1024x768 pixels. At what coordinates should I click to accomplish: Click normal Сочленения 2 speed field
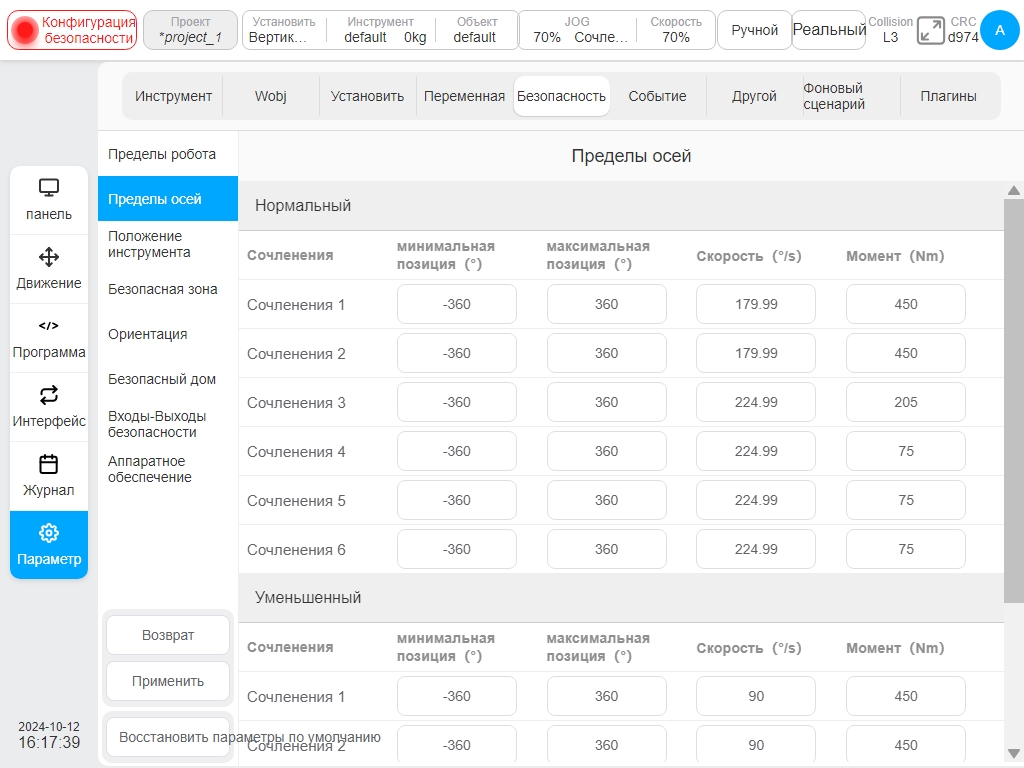click(x=756, y=353)
